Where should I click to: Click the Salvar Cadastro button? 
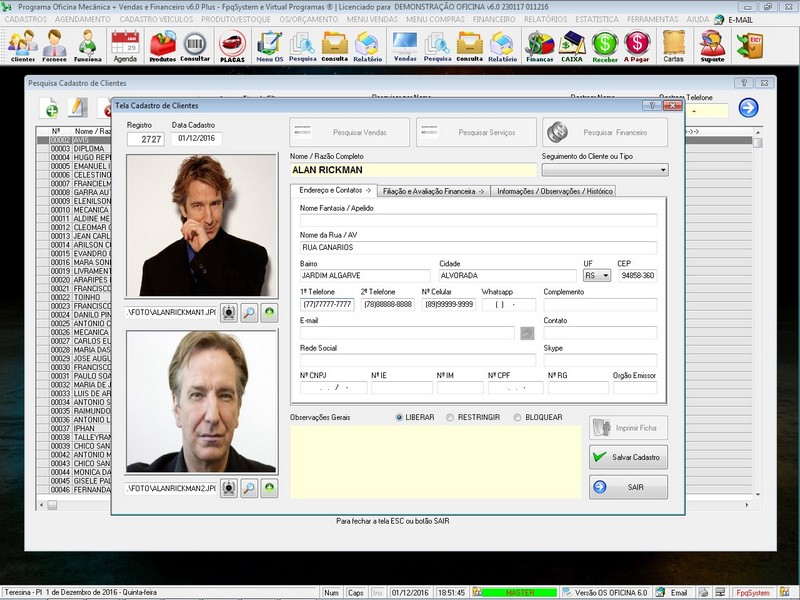coord(628,457)
